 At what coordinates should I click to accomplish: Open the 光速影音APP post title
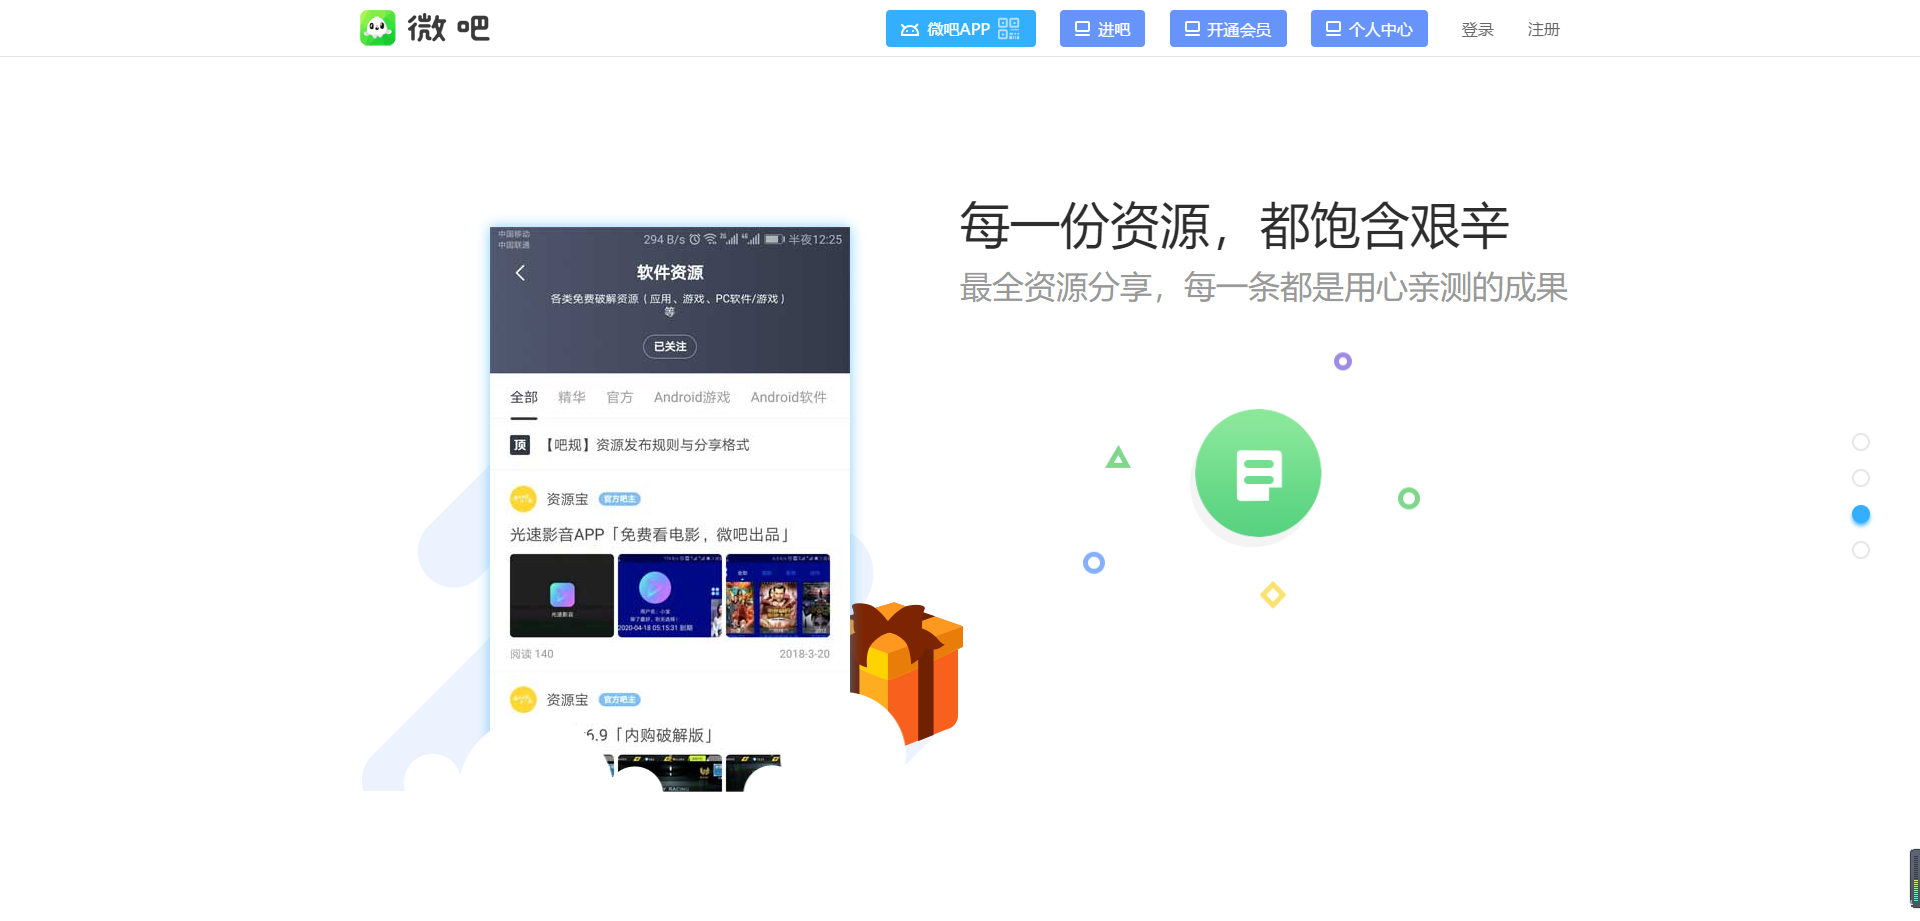click(651, 535)
